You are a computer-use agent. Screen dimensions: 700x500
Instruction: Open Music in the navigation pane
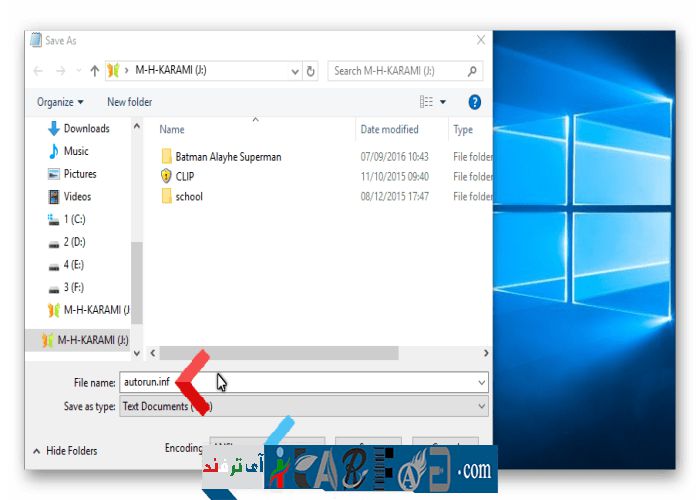(76, 151)
